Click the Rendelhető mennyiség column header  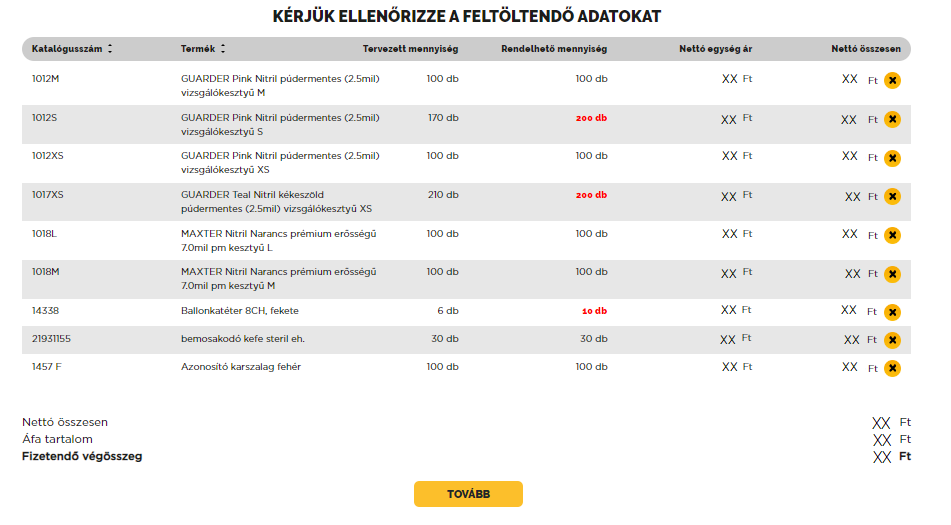(553, 49)
